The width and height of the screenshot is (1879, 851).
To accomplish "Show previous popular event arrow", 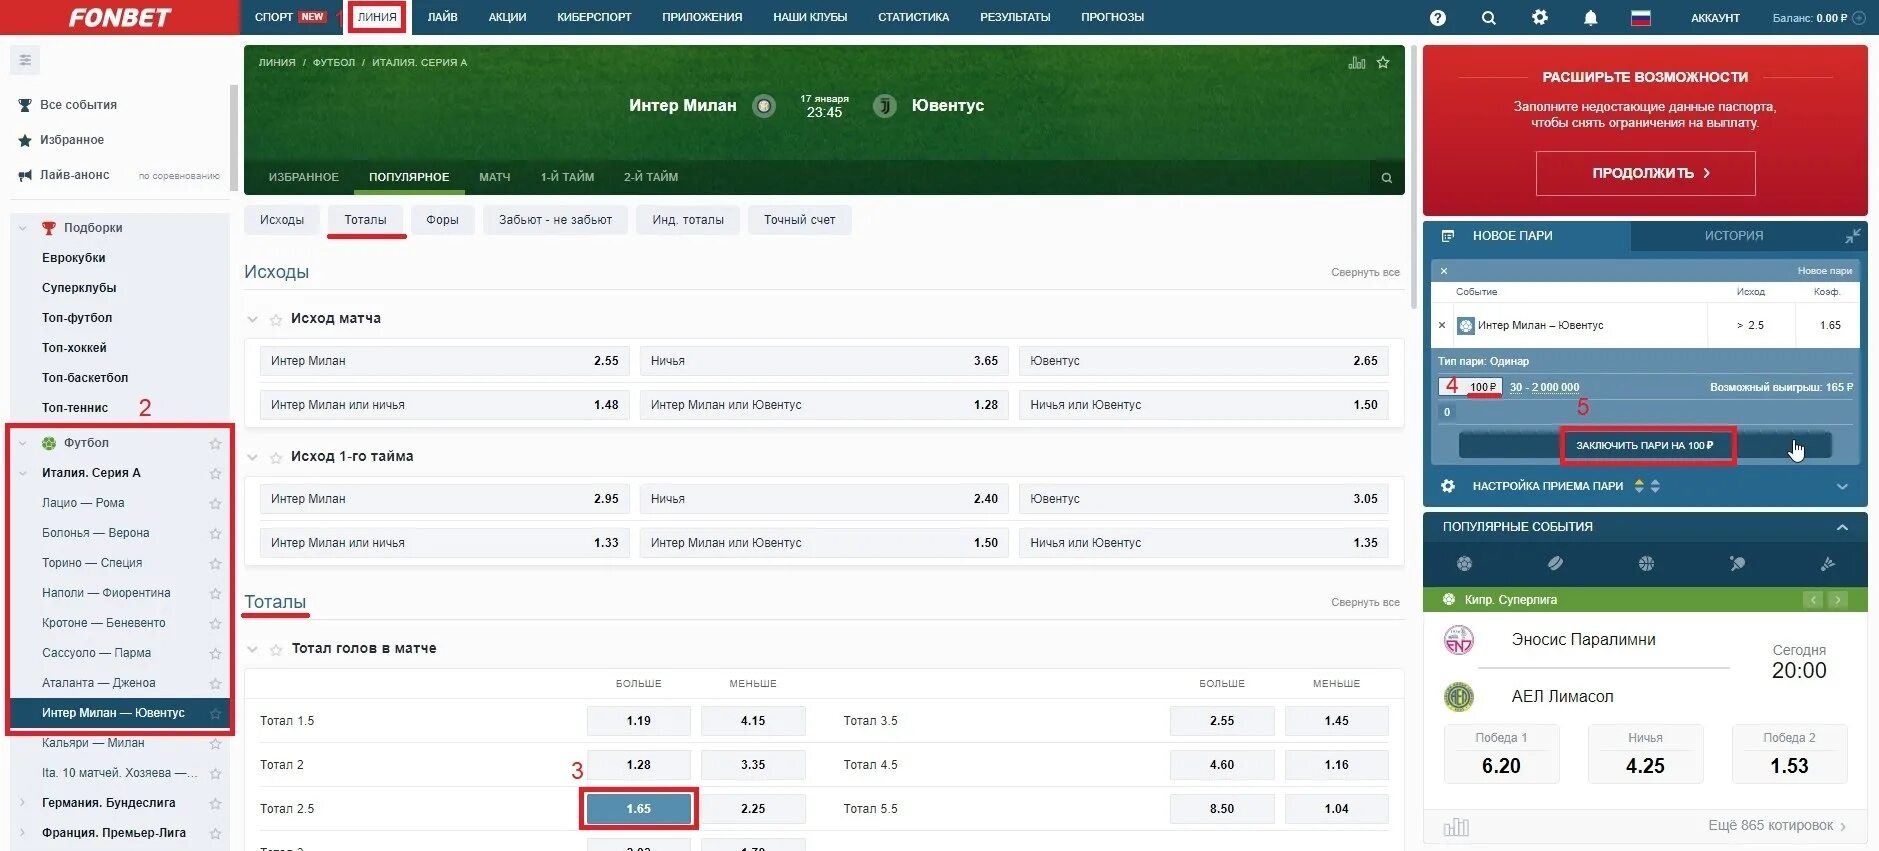I will coord(1813,600).
